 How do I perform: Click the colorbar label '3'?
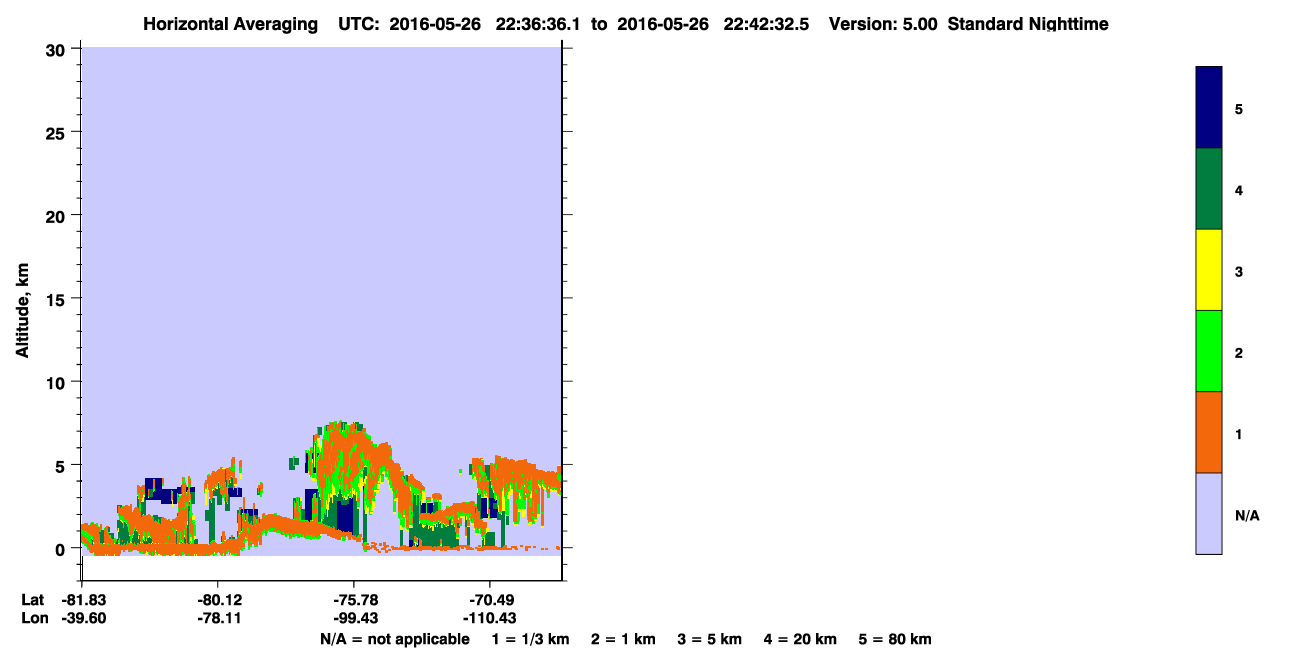point(1239,271)
